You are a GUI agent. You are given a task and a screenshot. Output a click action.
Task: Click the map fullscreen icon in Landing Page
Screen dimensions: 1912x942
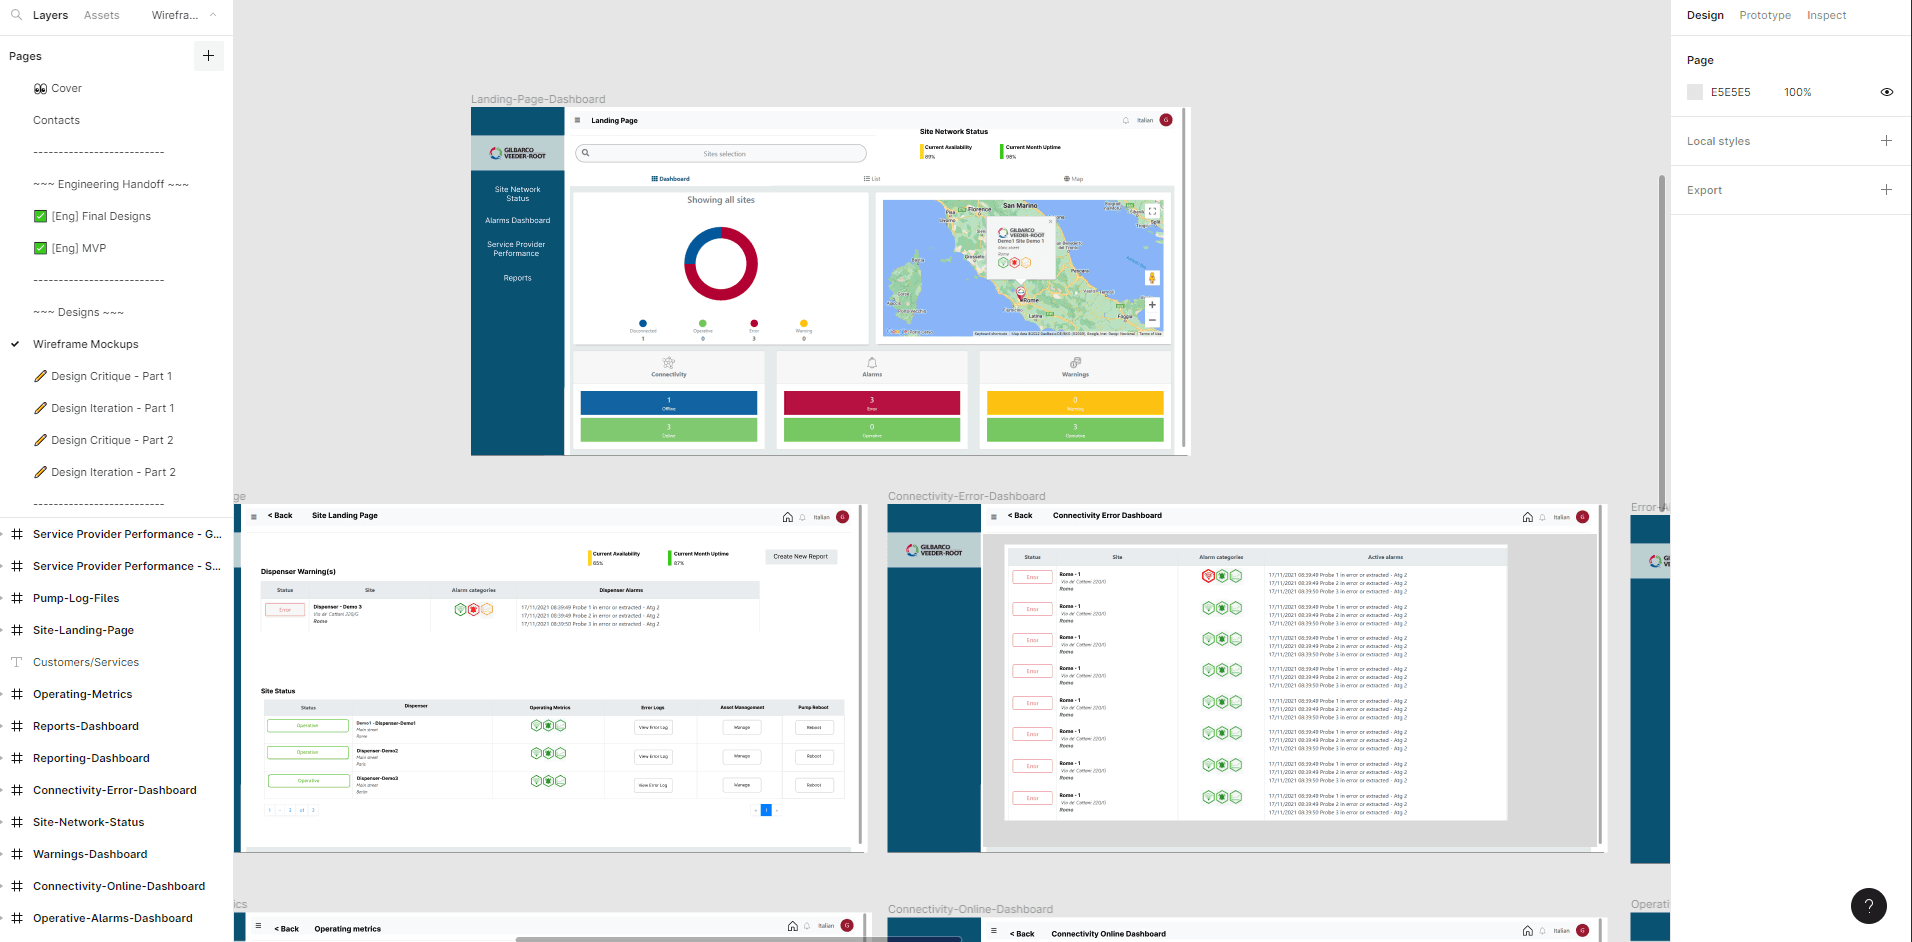(x=1152, y=211)
